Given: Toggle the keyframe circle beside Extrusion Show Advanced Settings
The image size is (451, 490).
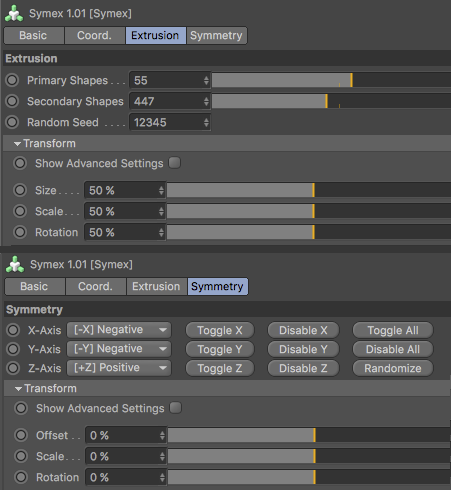Looking at the screenshot, I should pyautogui.click(x=20, y=163).
